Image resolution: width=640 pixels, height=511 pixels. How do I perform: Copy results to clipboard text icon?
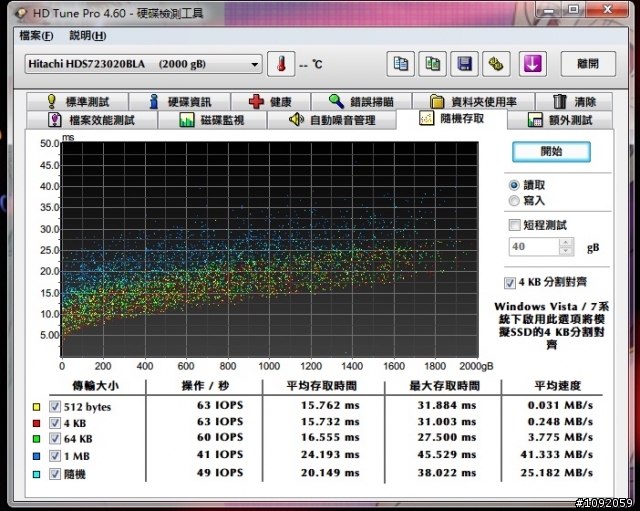tap(400, 64)
